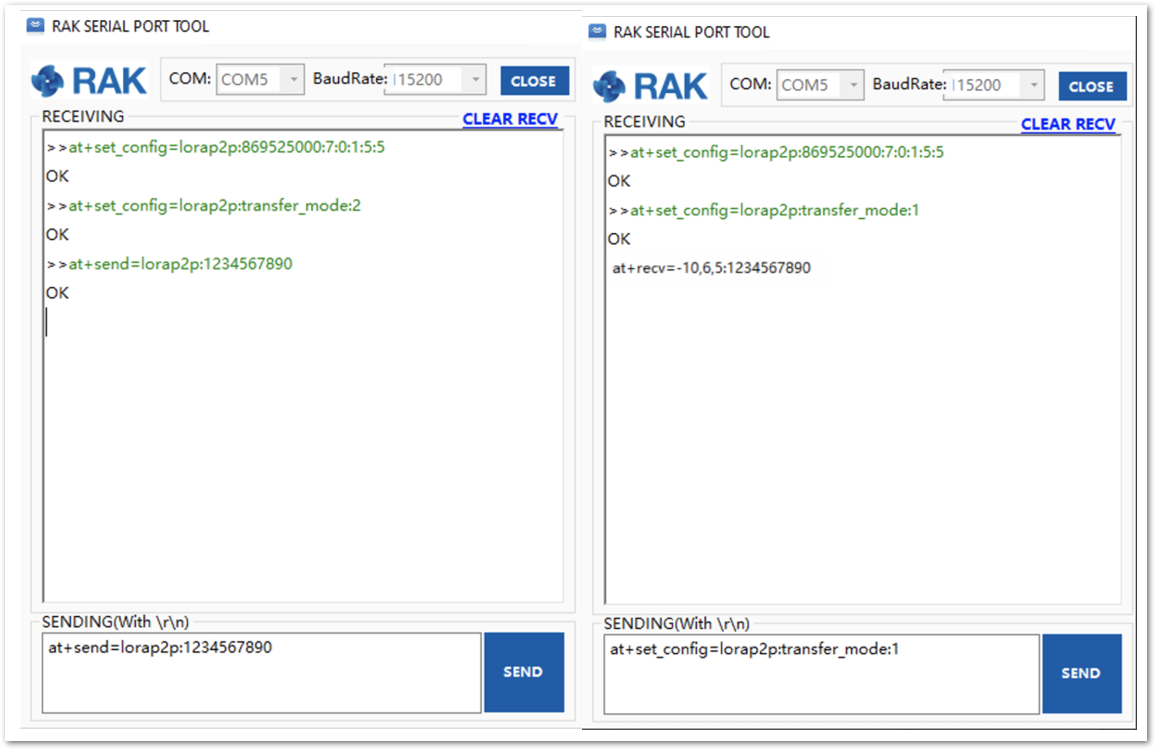Image resolution: width=1156 pixels, height=750 pixels.
Task: Click the transfer_mode:2 log line in left window
Action: click(x=204, y=206)
